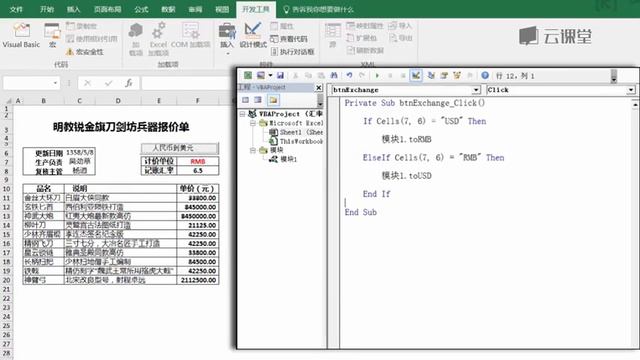Image resolution: width=640 pixels, height=360 pixels.
Task: Open the XML 源 pane button
Action: (333, 36)
